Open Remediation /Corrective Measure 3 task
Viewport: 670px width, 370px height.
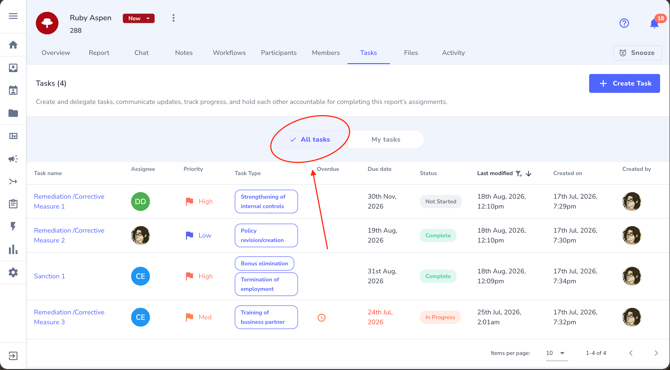click(69, 317)
